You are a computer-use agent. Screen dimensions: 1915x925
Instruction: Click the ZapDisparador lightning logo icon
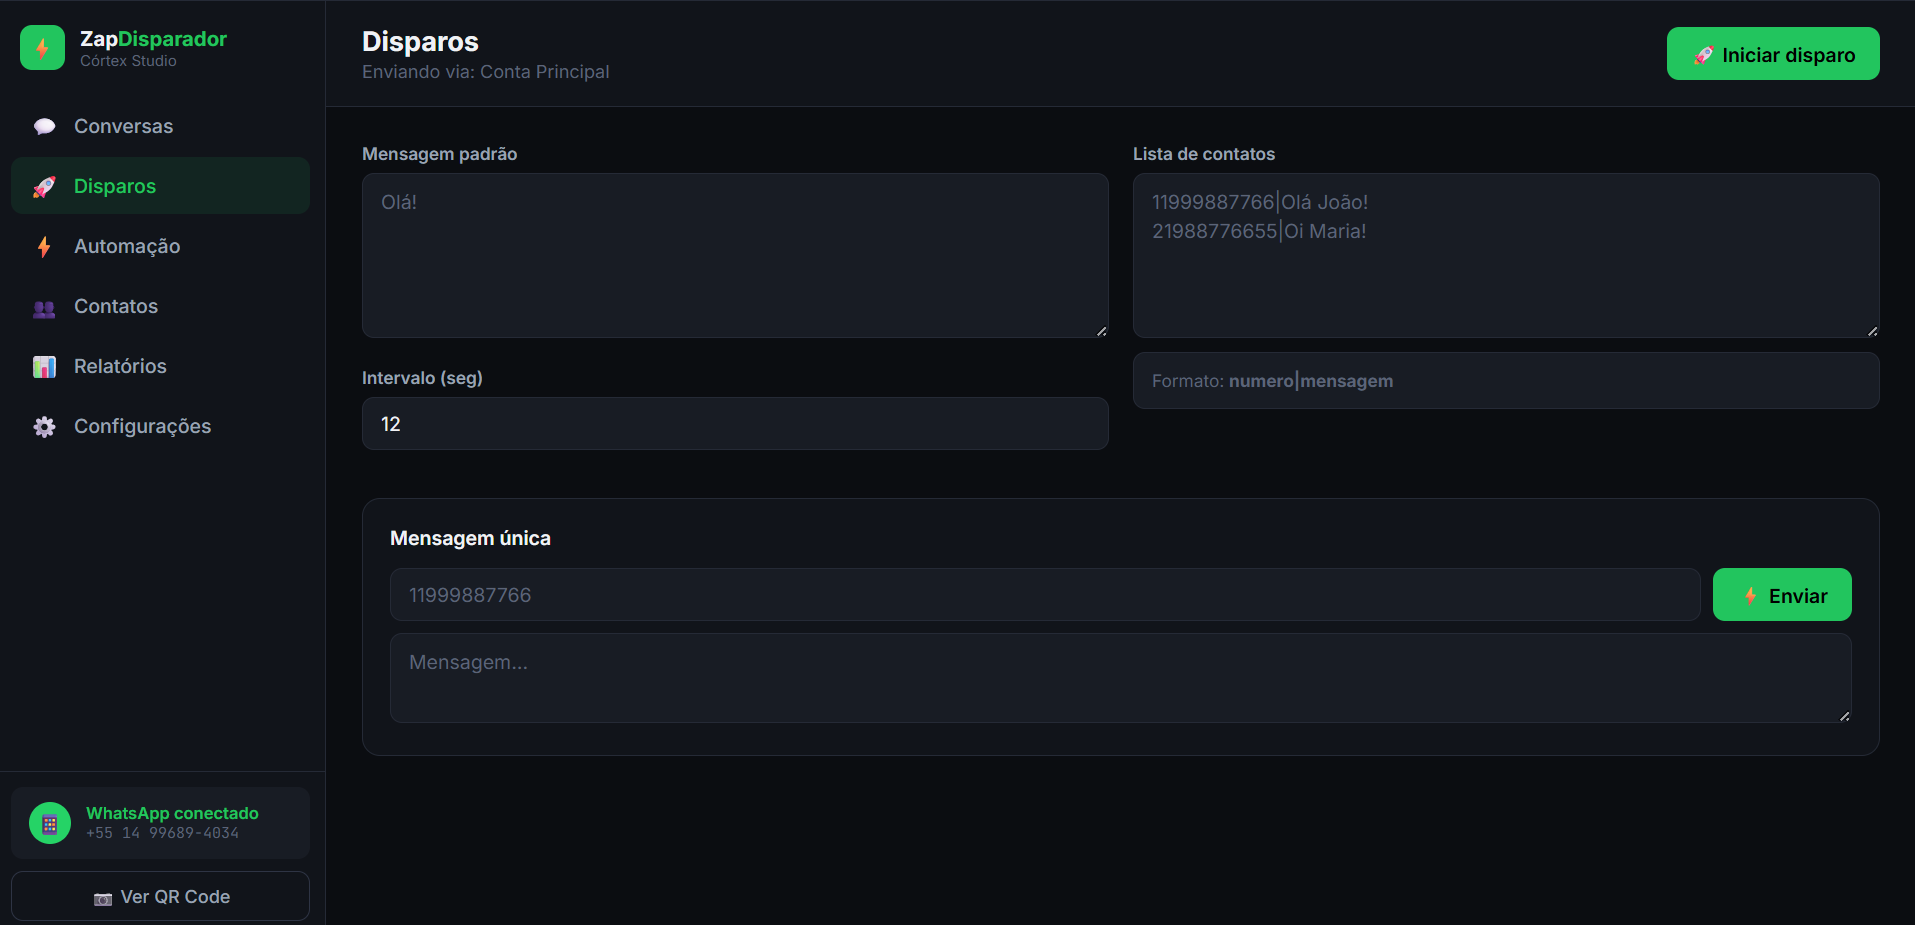(42, 48)
